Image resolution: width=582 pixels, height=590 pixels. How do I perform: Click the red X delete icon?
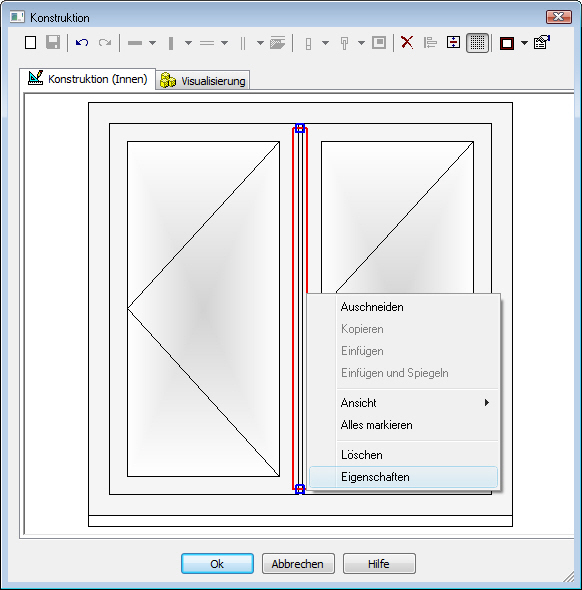(x=407, y=43)
